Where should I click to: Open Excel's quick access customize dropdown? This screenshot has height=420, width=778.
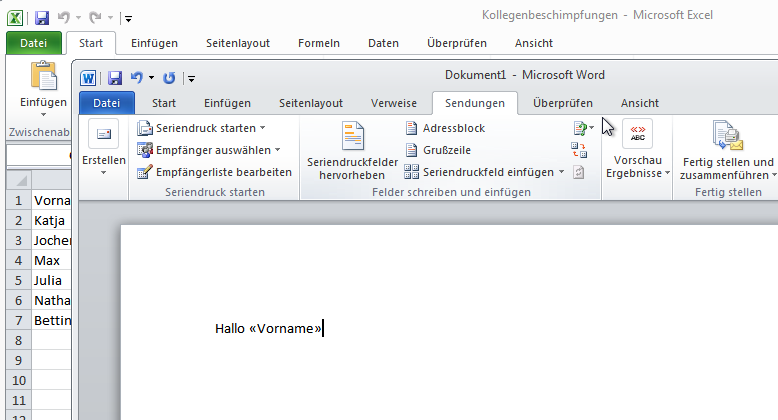[x=129, y=19]
